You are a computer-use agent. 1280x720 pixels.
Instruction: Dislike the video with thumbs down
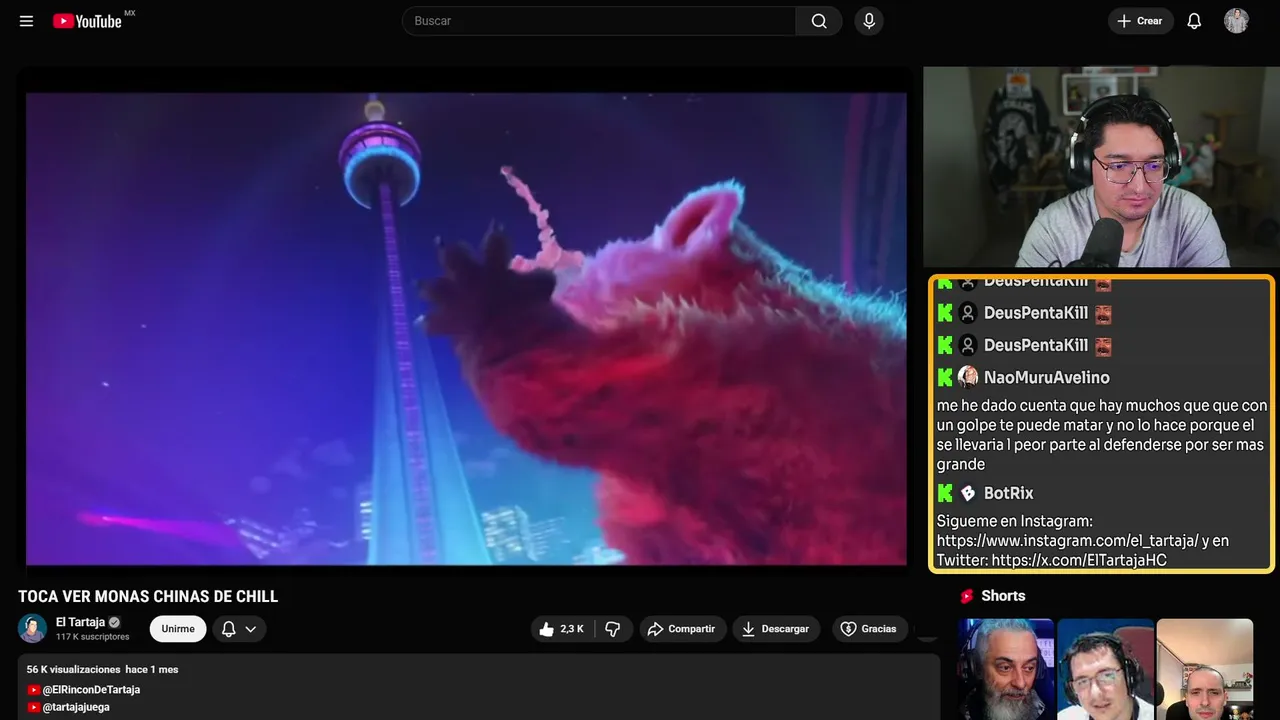coord(613,629)
